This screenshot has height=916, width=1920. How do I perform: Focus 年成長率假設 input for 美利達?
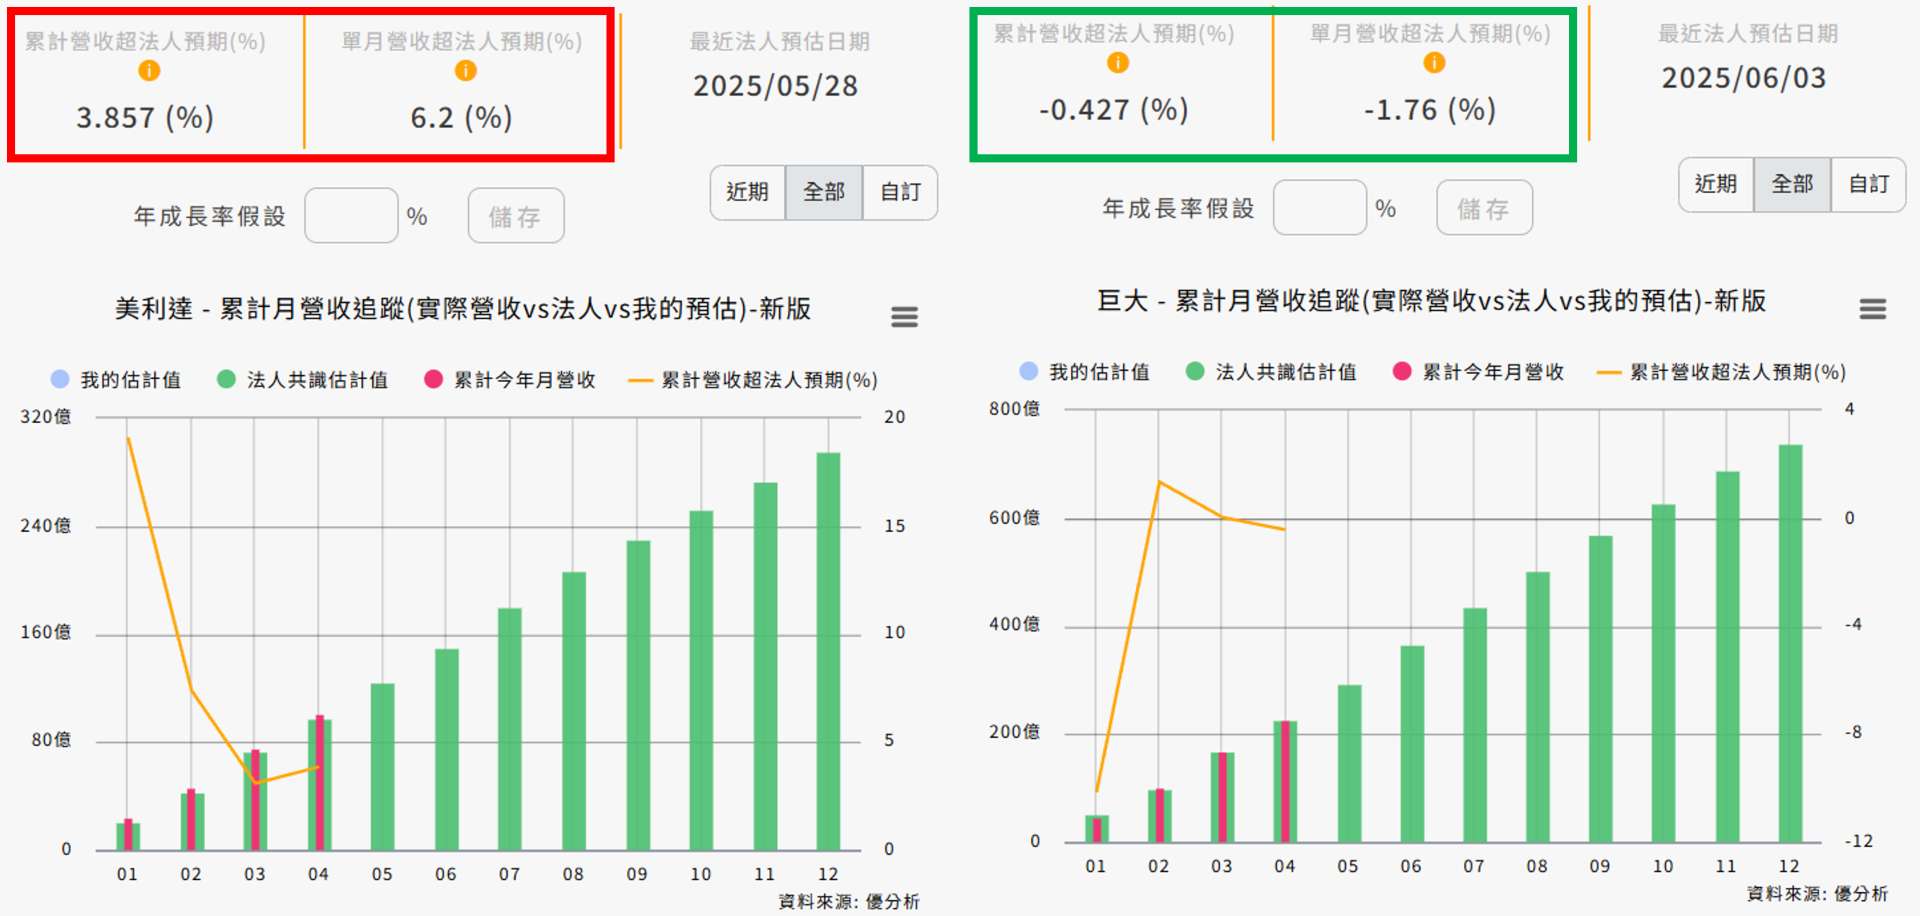point(351,216)
